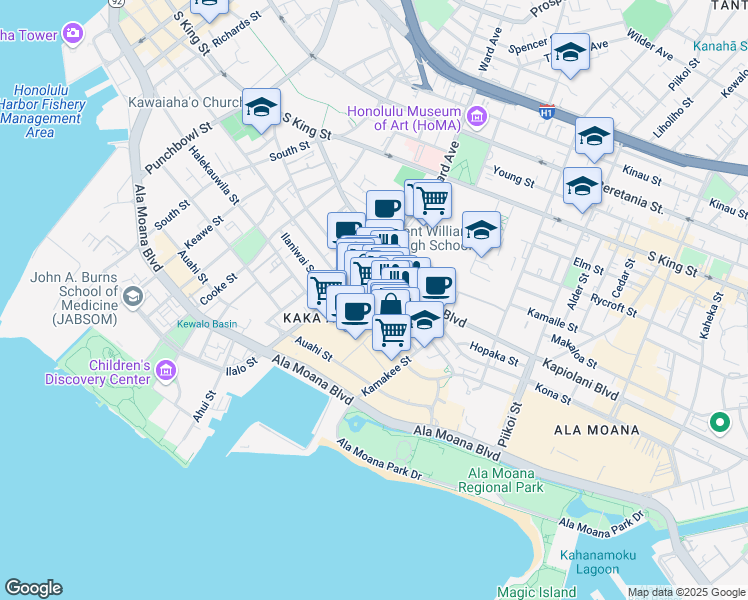
Task: Open shopping cart marker above Kamakee St
Action: 392,334
